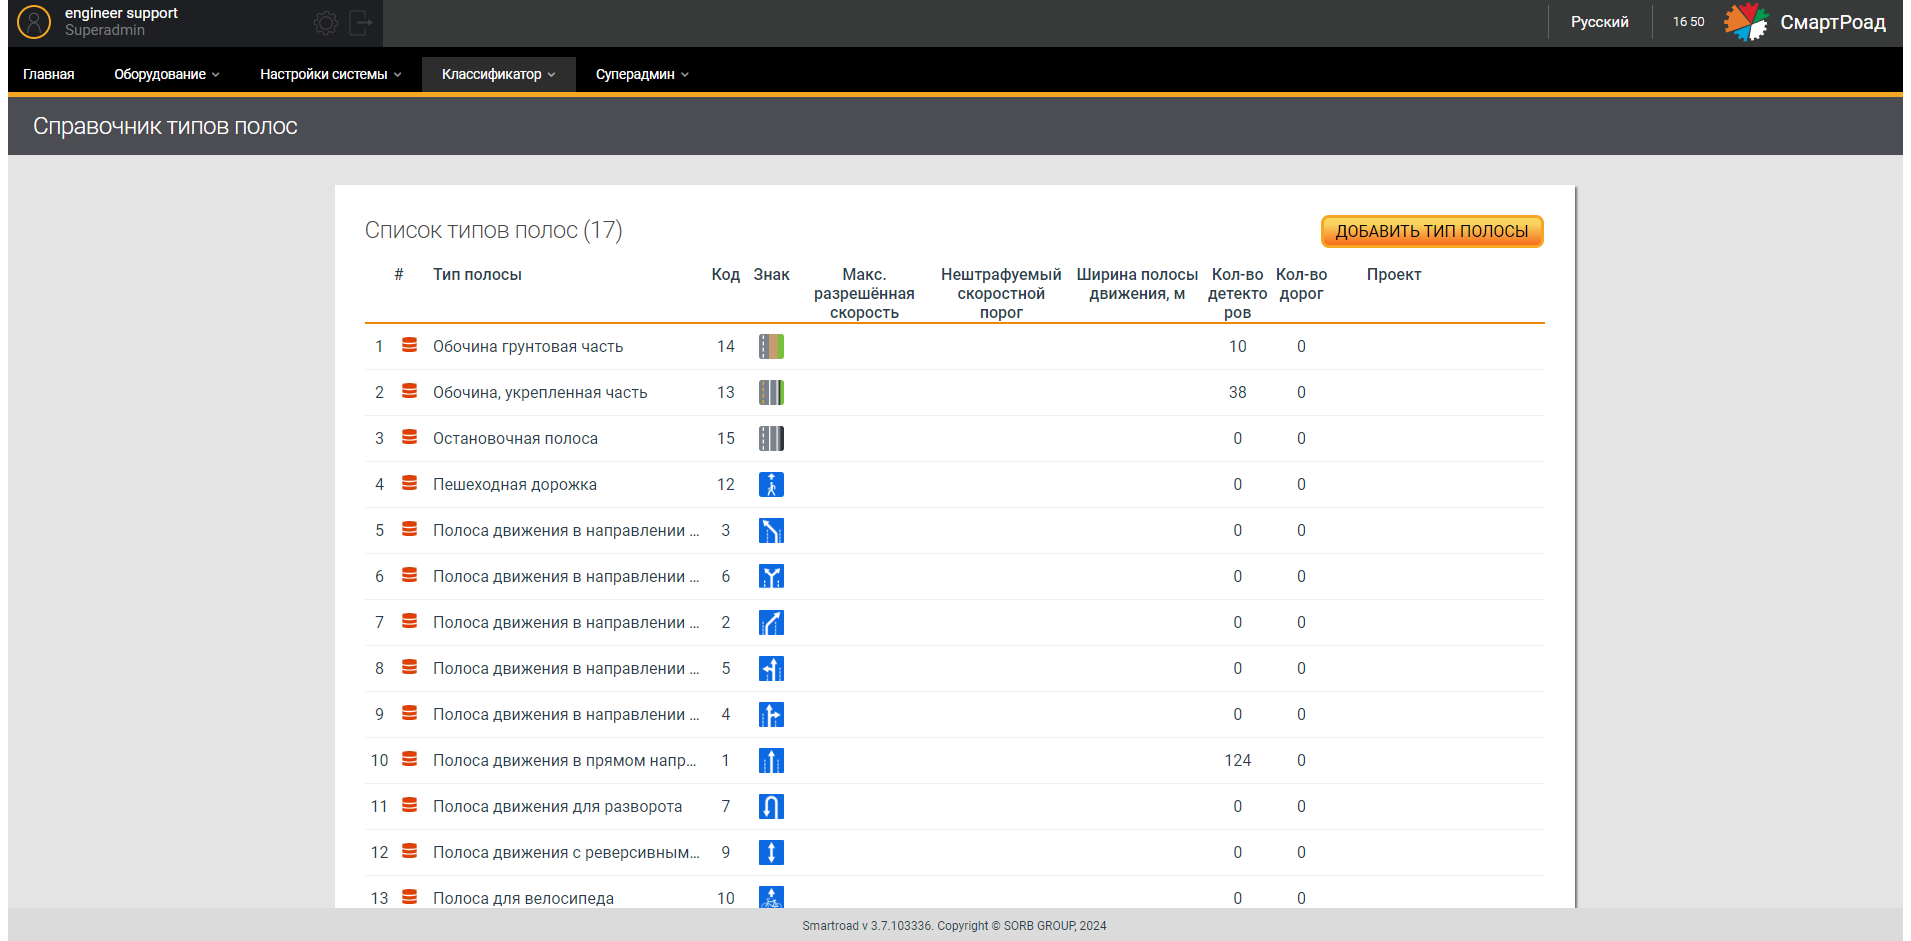Click the Проект column header
The image size is (1911, 941).
click(x=1393, y=274)
